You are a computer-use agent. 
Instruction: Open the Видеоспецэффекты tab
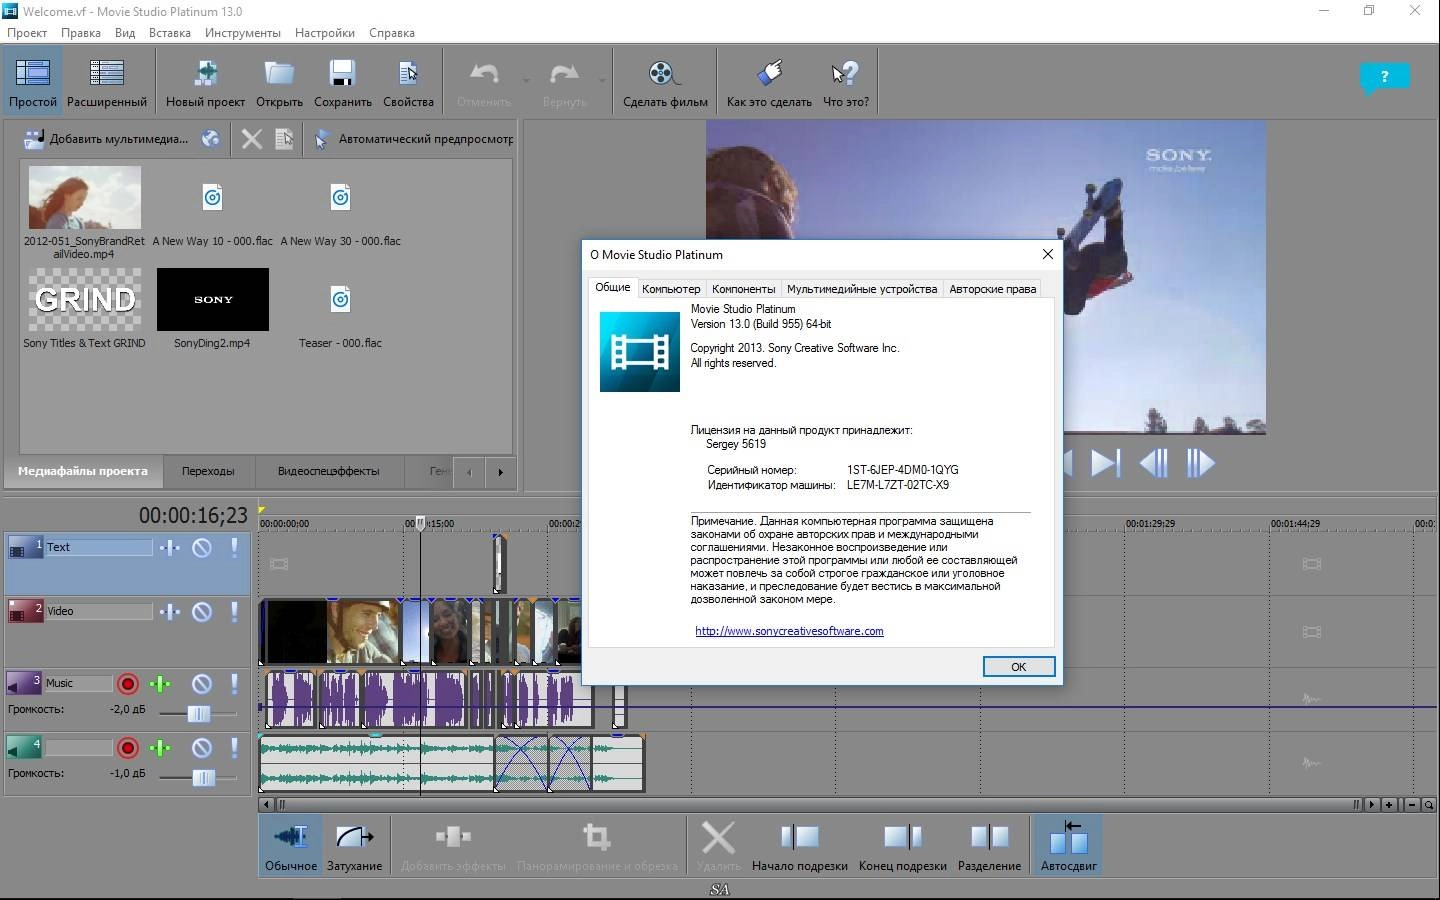tap(328, 471)
